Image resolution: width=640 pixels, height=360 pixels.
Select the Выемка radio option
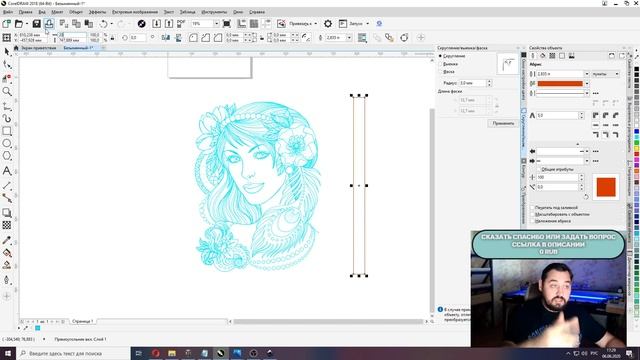[440, 64]
